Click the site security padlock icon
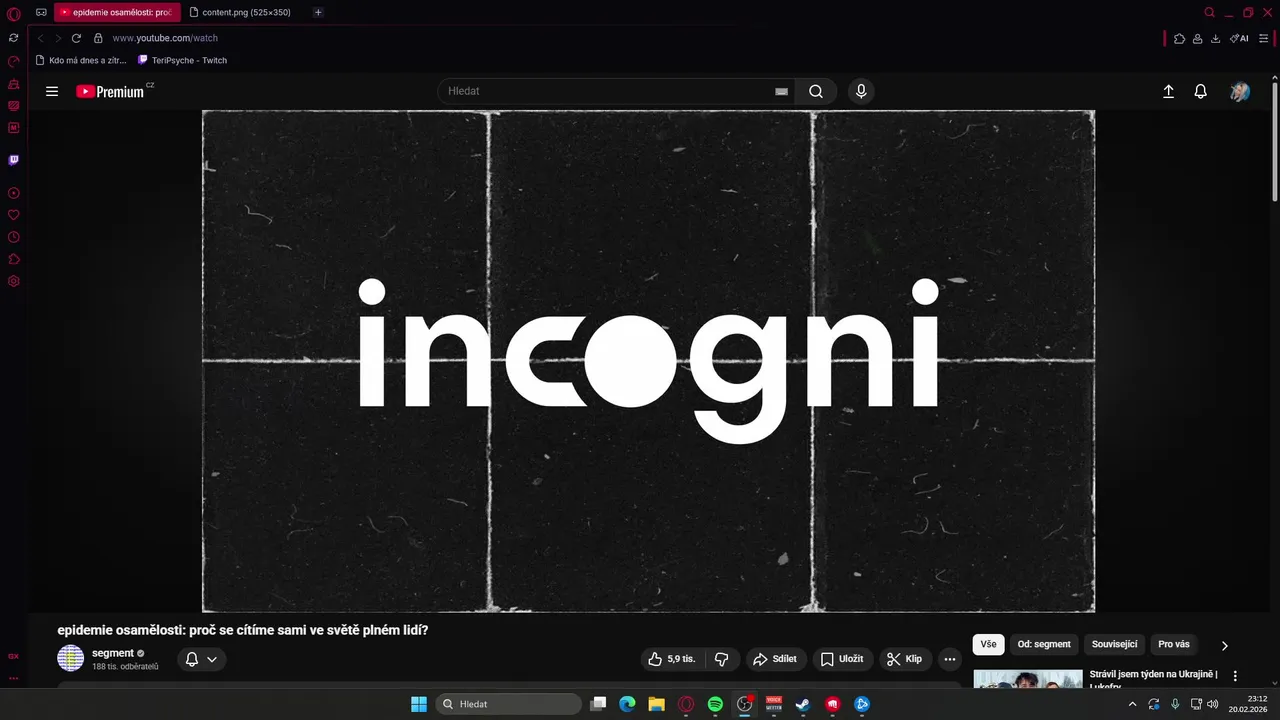This screenshot has height=720, width=1280. [x=98, y=38]
